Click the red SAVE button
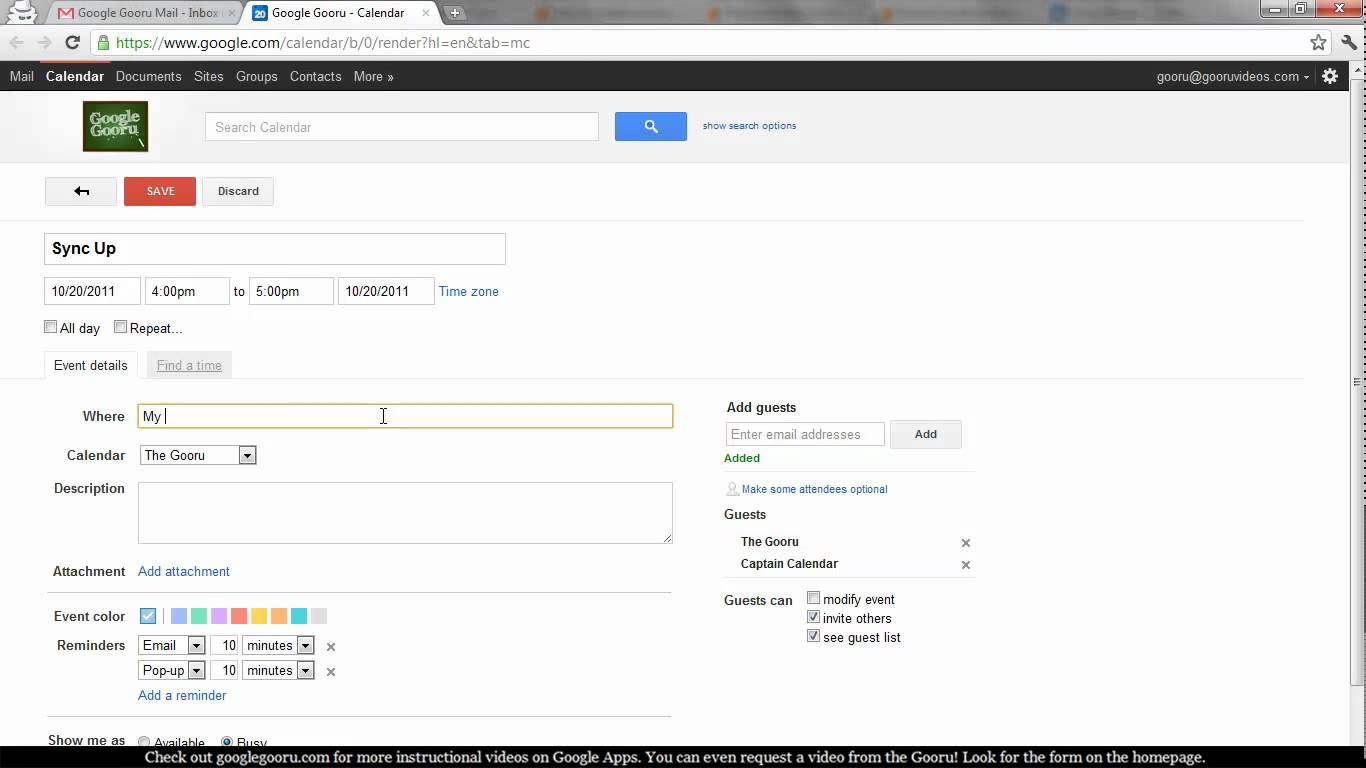This screenshot has width=1366, height=768. click(x=160, y=191)
